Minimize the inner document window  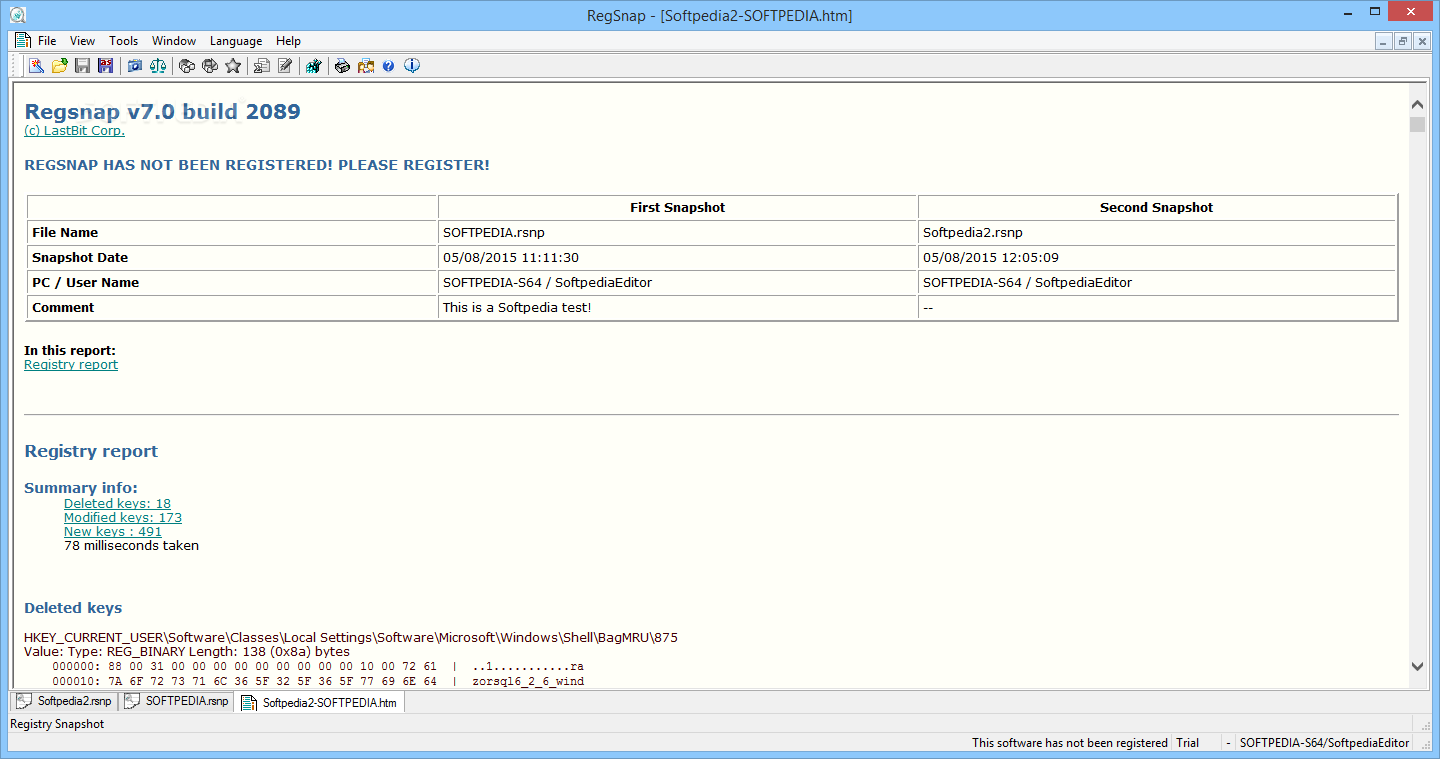point(1384,41)
